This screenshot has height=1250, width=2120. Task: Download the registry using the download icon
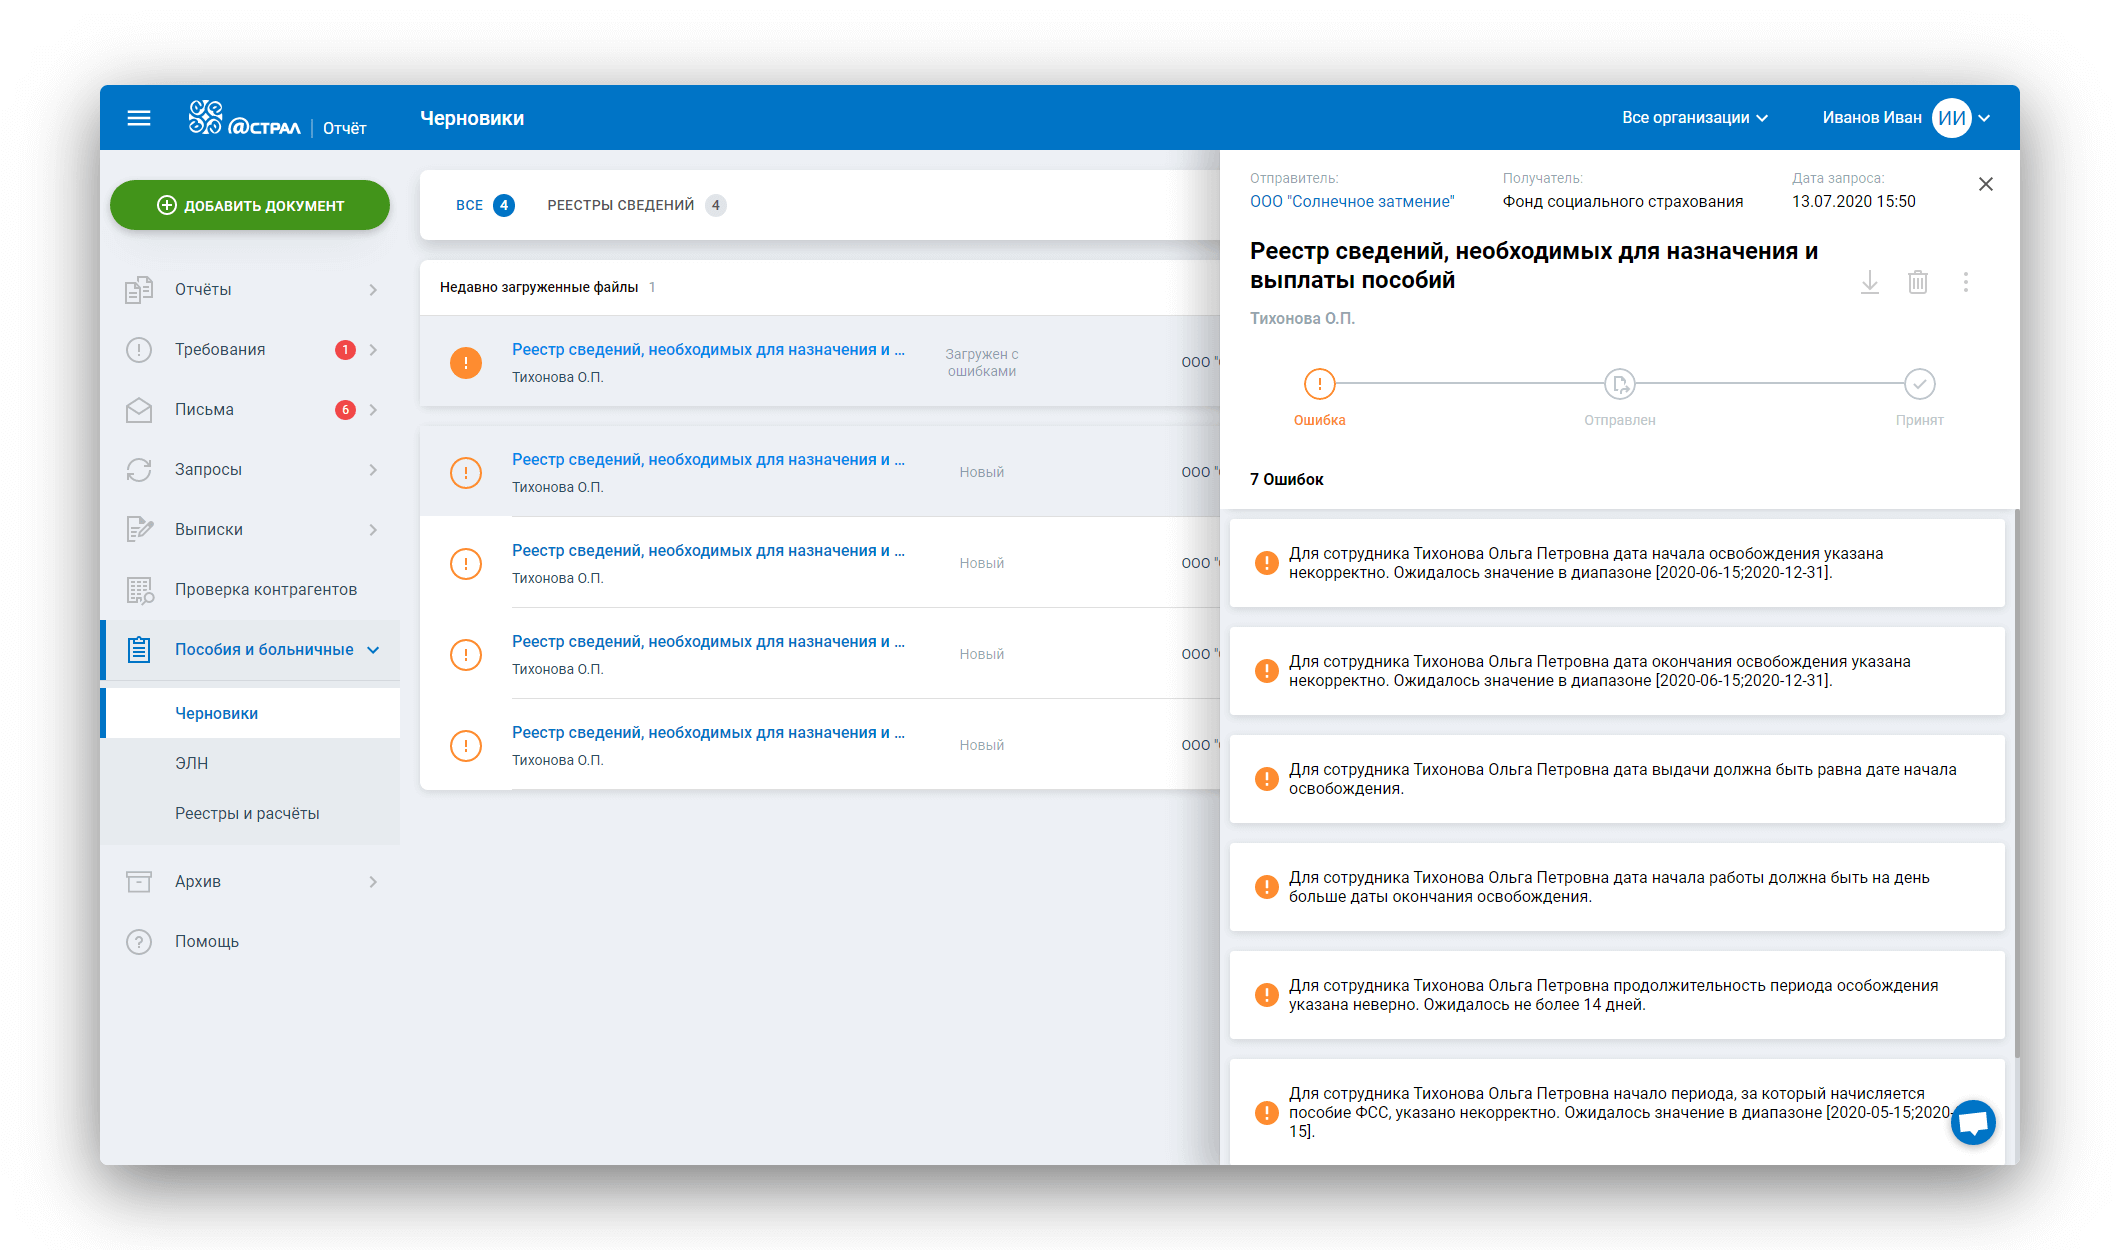[1870, 283]
